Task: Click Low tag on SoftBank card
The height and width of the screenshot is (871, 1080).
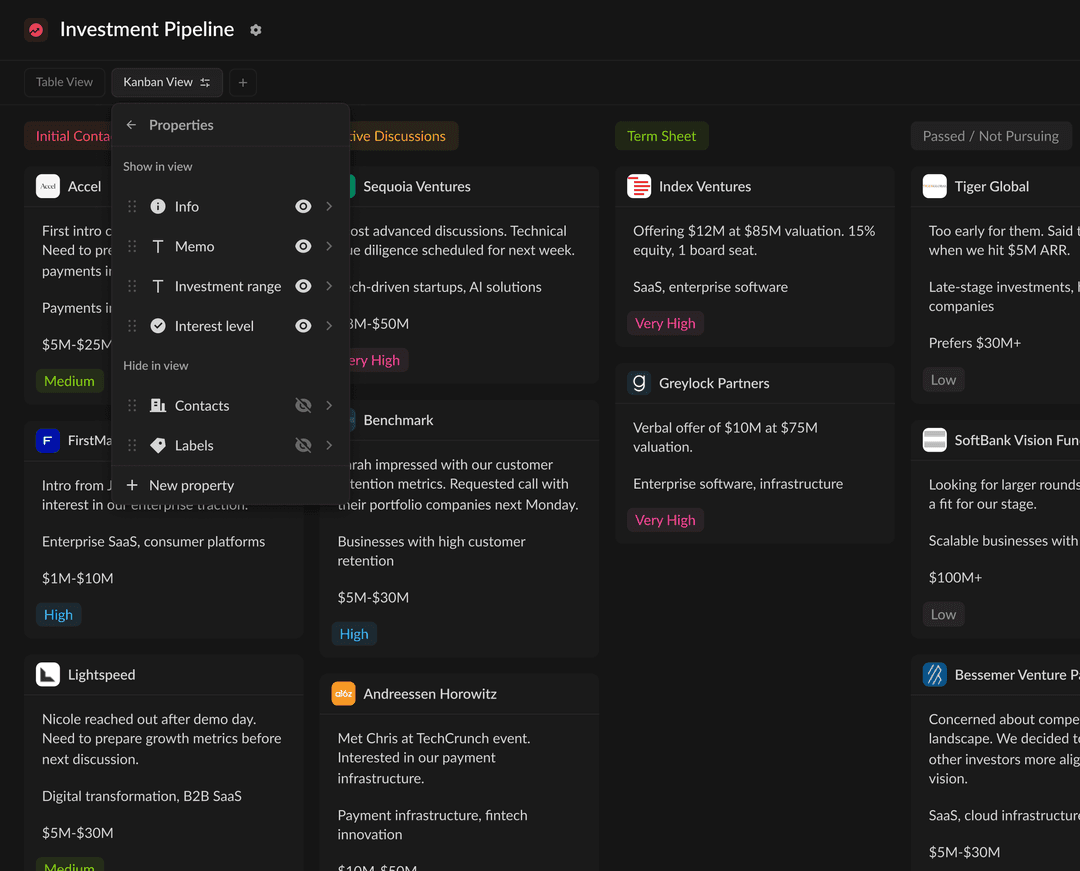Action: pos(943,614)
